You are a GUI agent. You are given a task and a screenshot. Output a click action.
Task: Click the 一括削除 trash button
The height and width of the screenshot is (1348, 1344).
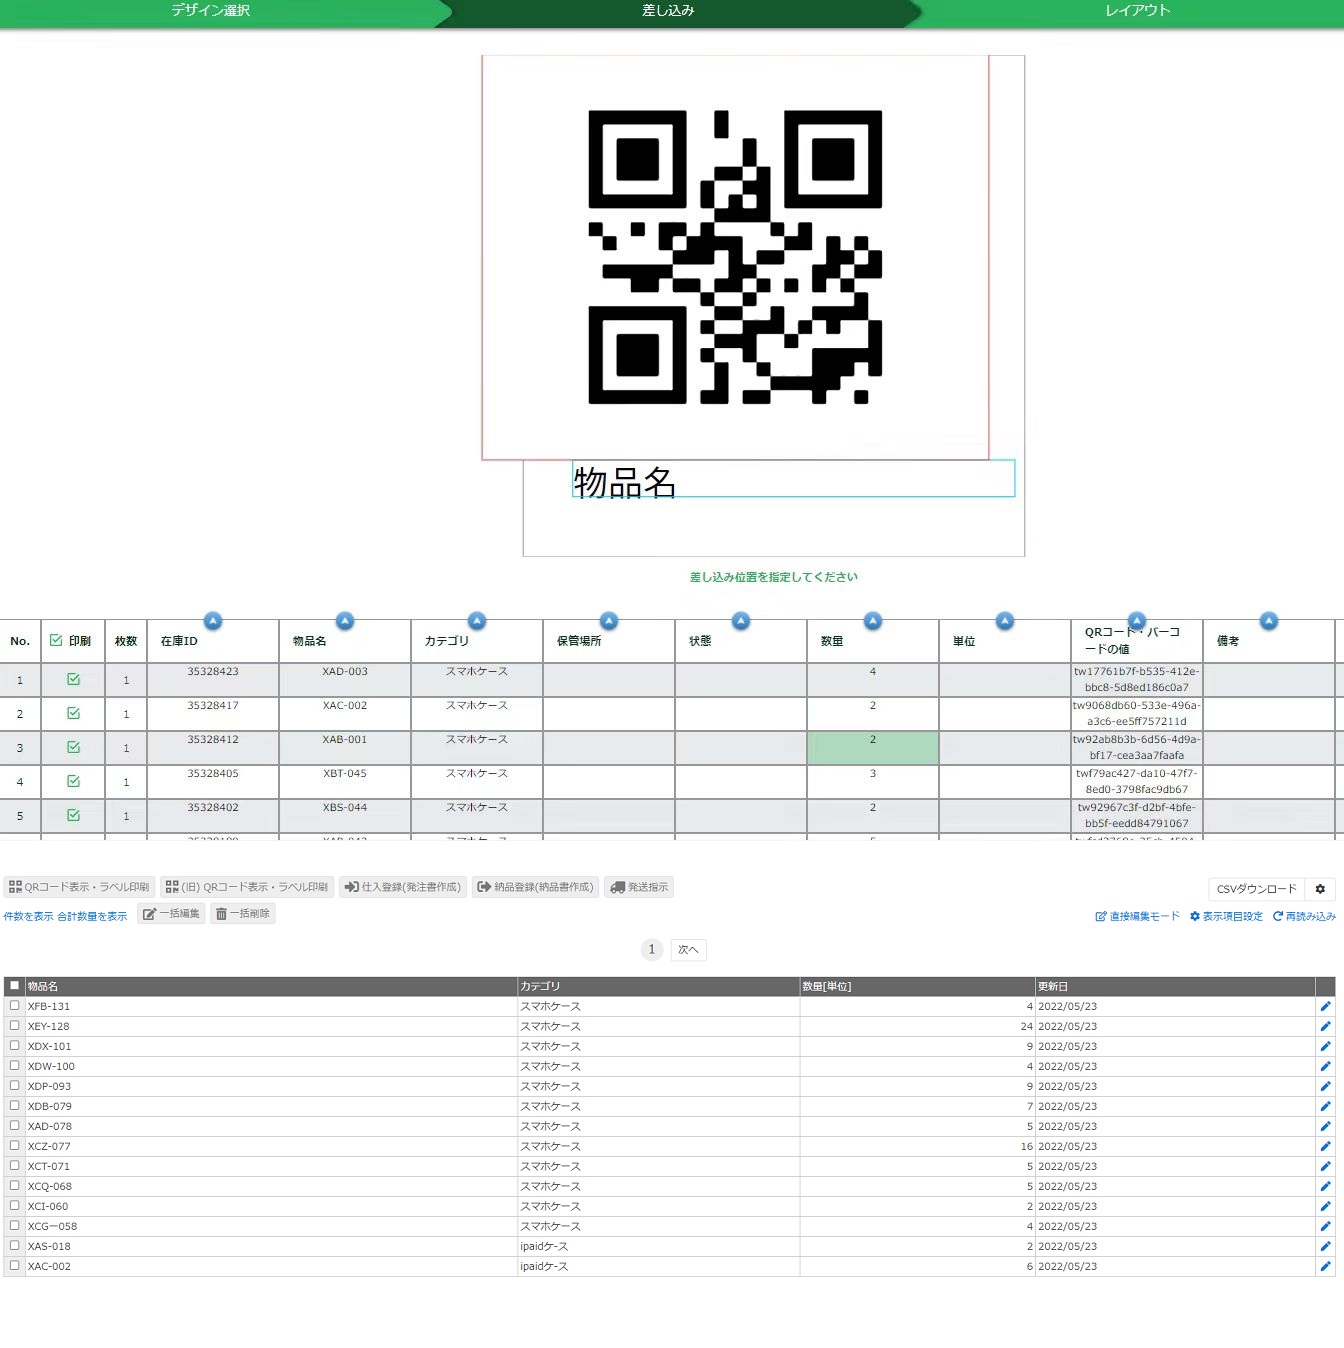click(243, 914)
